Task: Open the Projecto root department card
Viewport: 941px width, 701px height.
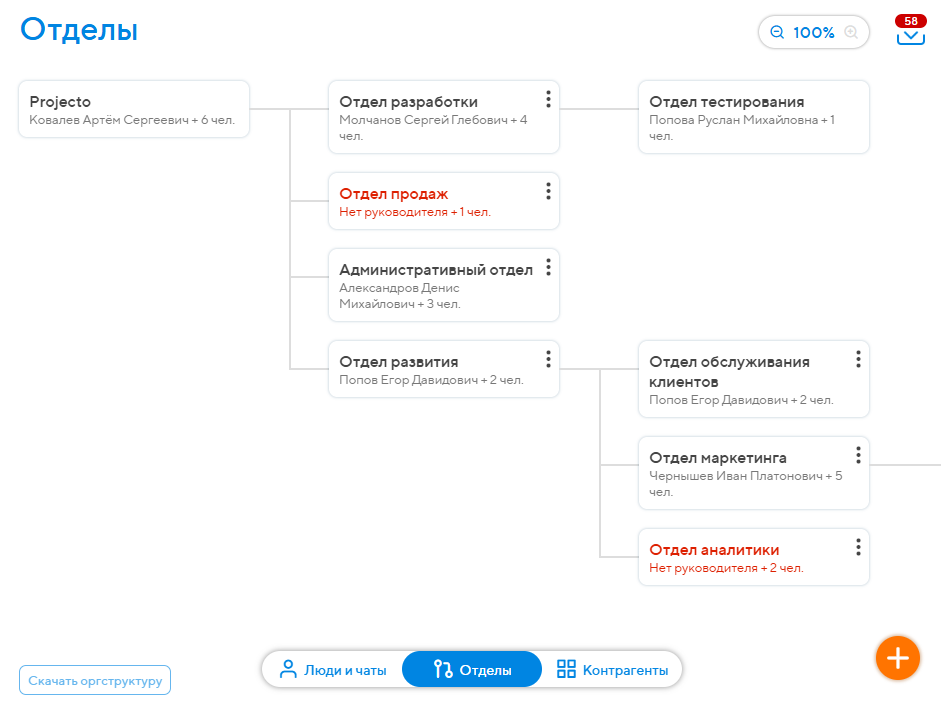Action: (x=134, y=109)
